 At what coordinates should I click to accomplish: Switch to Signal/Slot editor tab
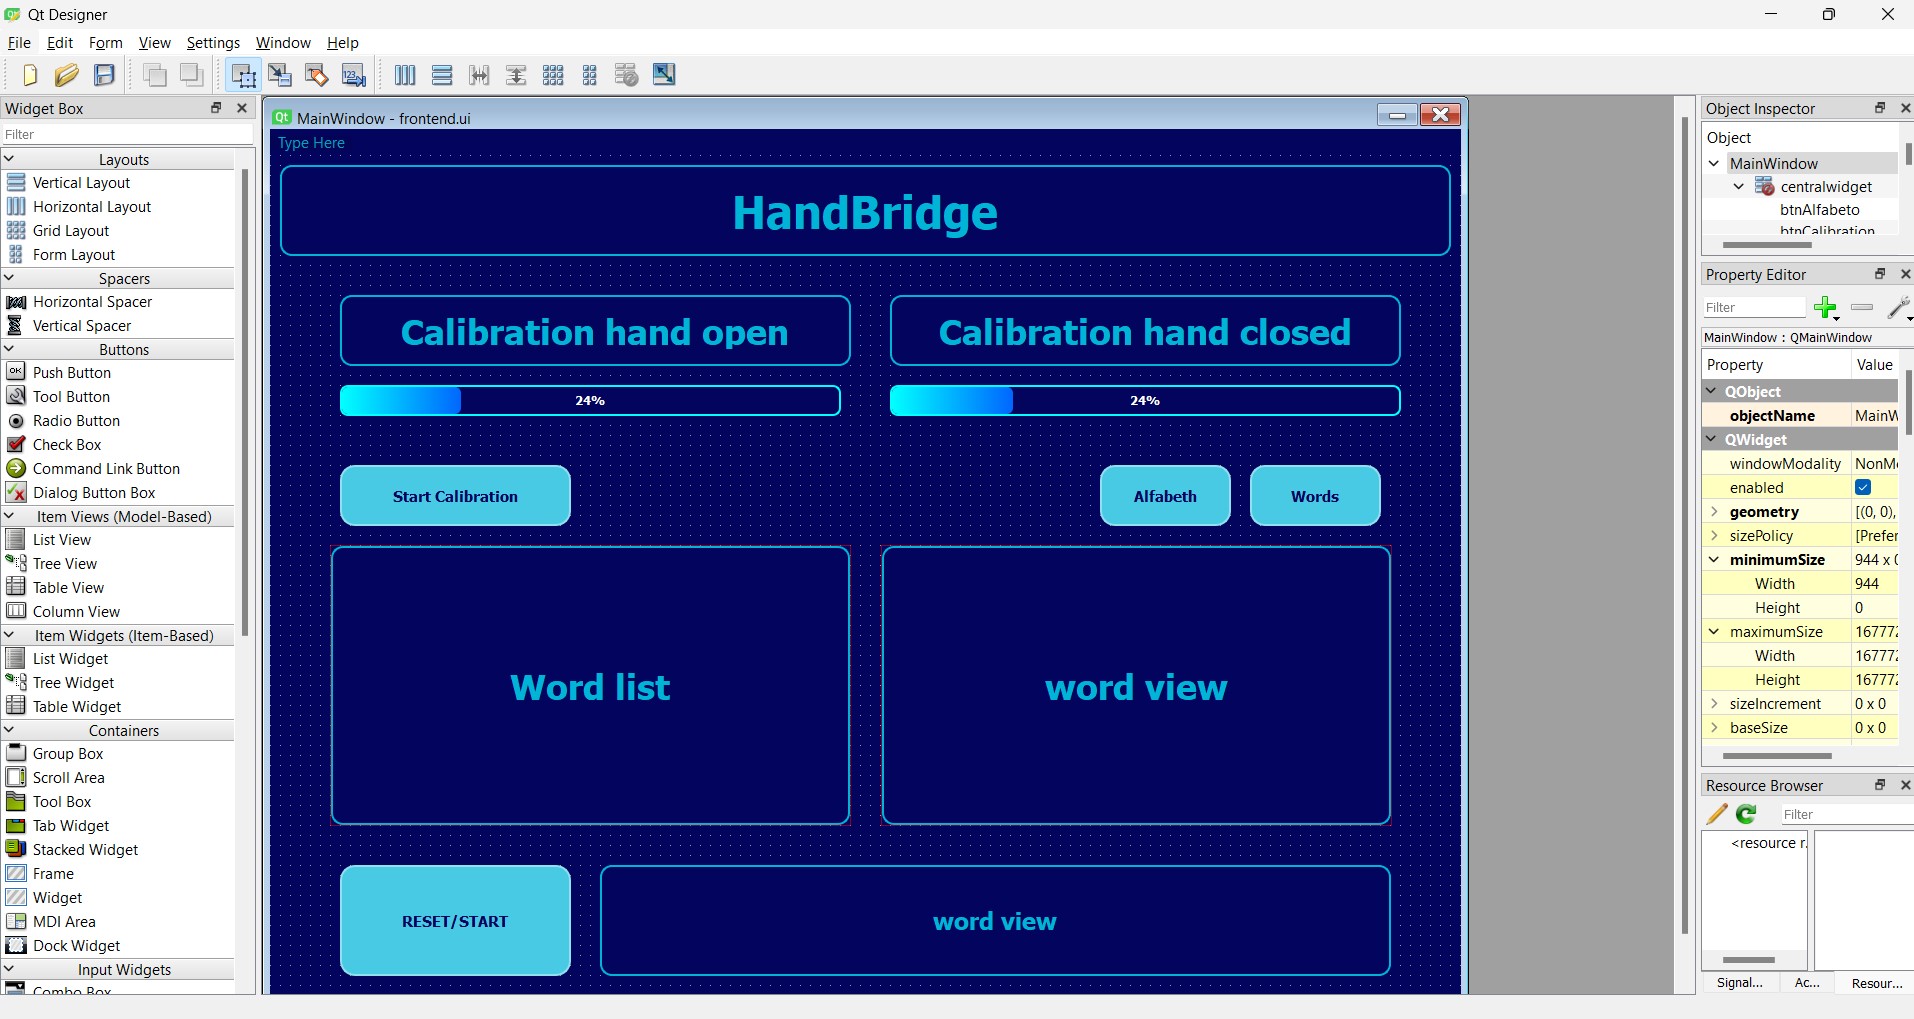1740,983
